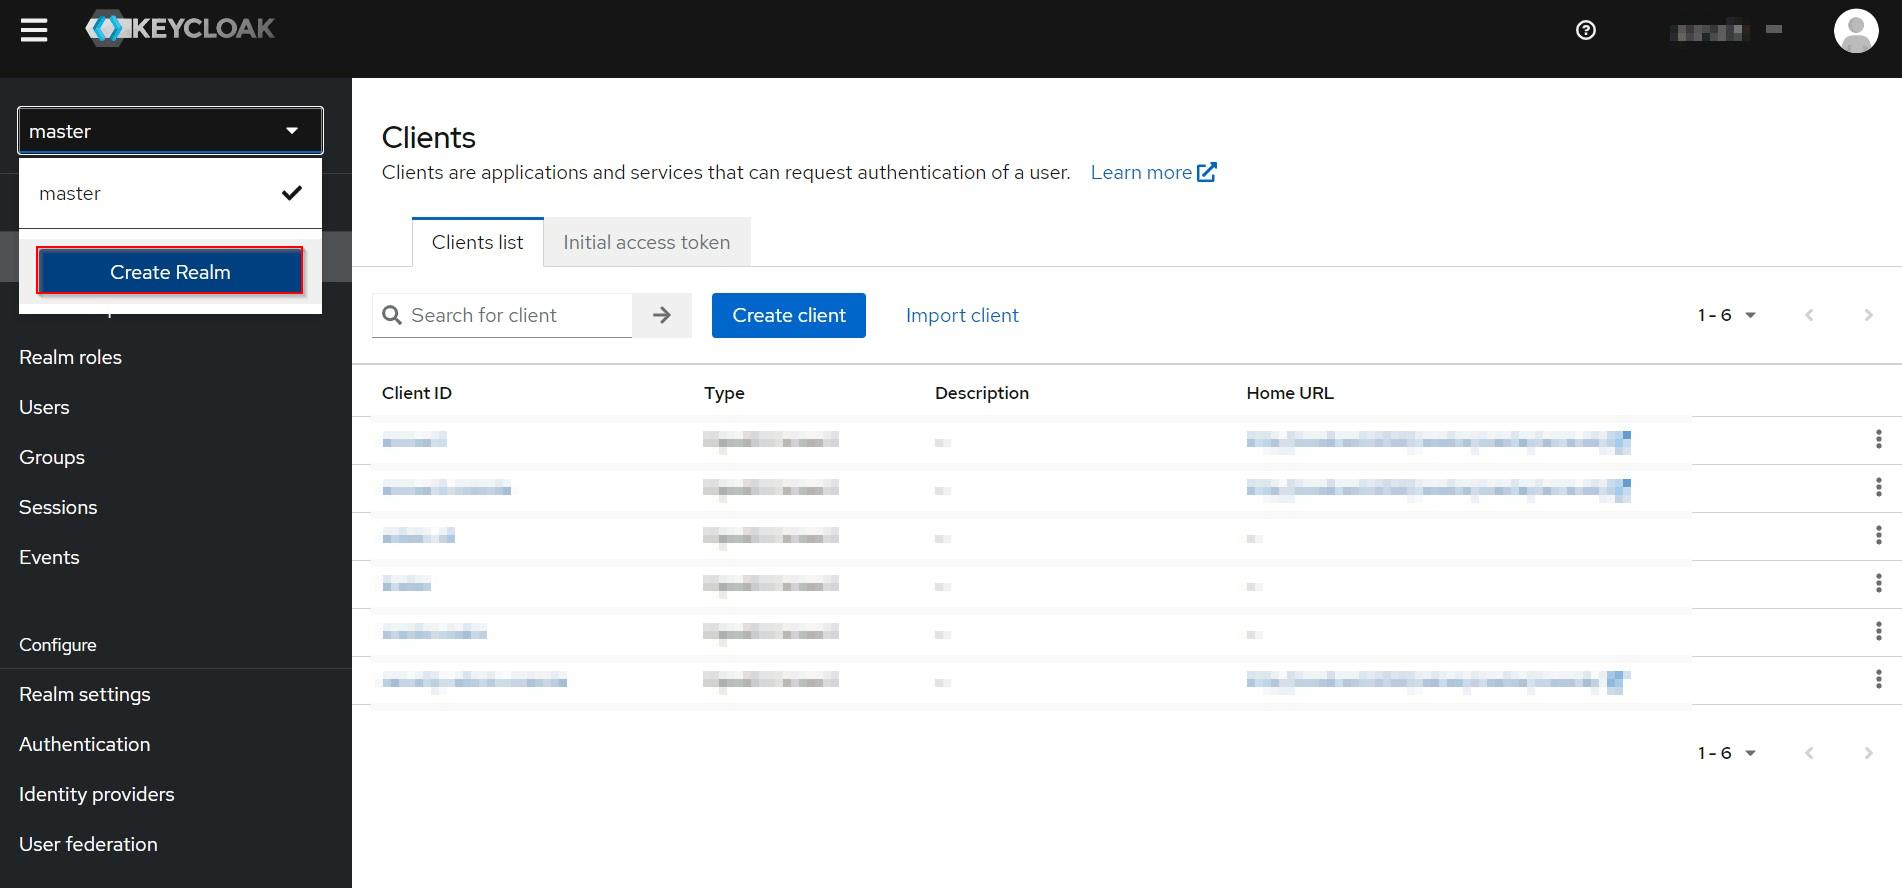The height and width of the screenshot is (888, 1902).
Task: Open the first client ID link
Action: 414,440
